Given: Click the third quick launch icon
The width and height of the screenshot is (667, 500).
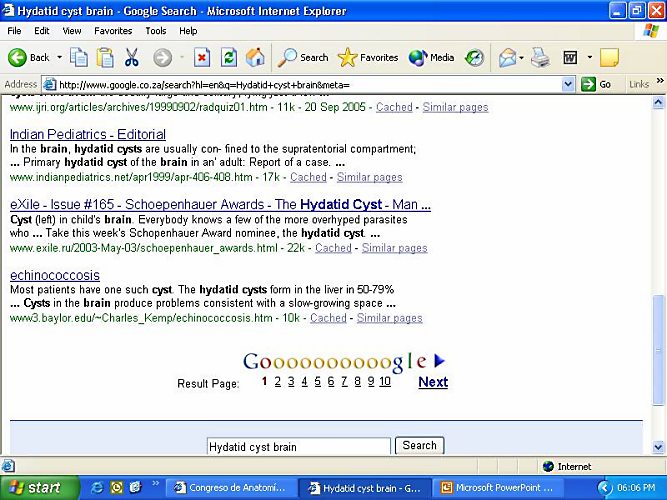Looking at the screenshot, I should pos(135,488).
